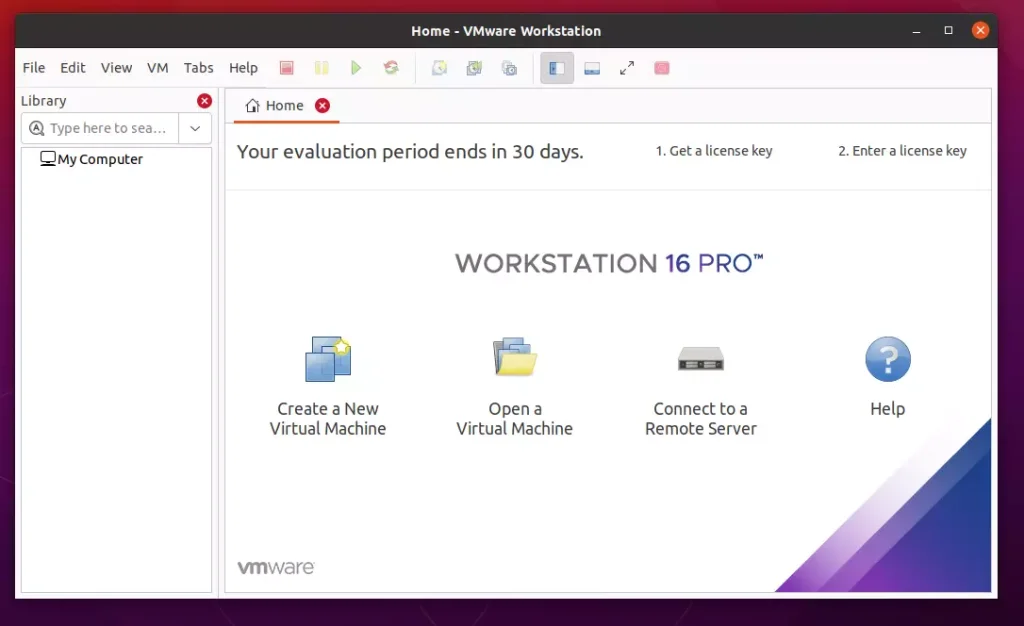This screenshot has width=1024, height=626.
Task: Open the Help menu
Action: pos(243,68)
